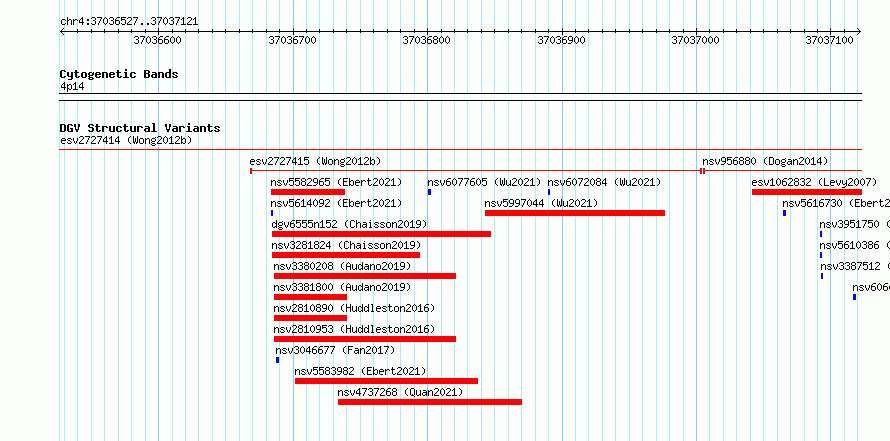The width and height of the screenshot is (890, 441).
Task: Click the nsv5583982 (Ebert2021) red bar
Action: [x=387, y=381]
